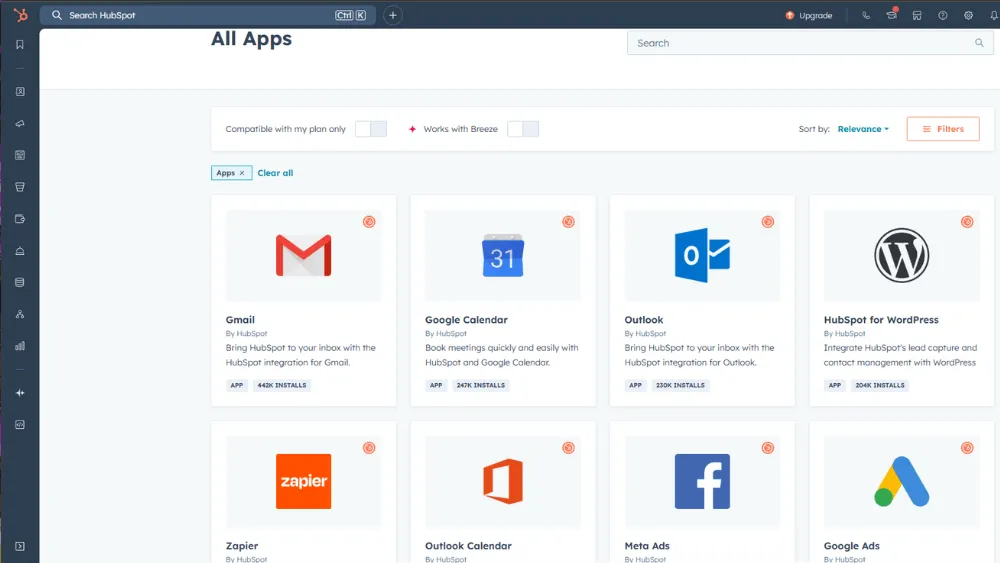Click the Outlook Calendar title

[468, 546]
